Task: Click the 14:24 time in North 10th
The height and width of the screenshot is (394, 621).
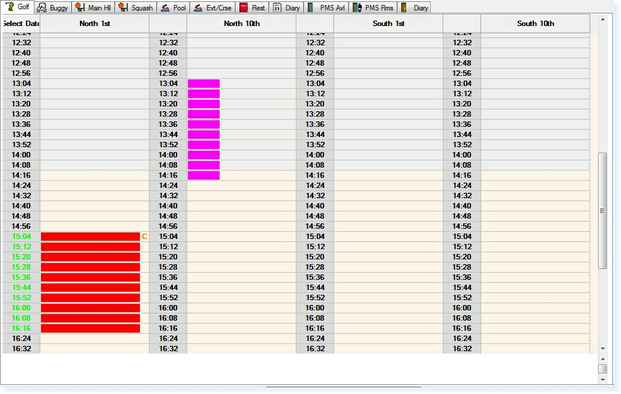Action: click(168, 185)
